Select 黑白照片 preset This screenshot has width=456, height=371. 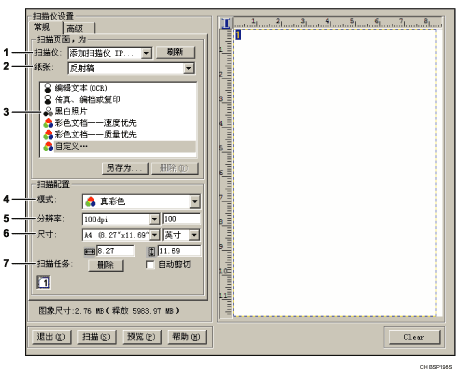coord(118,111)
